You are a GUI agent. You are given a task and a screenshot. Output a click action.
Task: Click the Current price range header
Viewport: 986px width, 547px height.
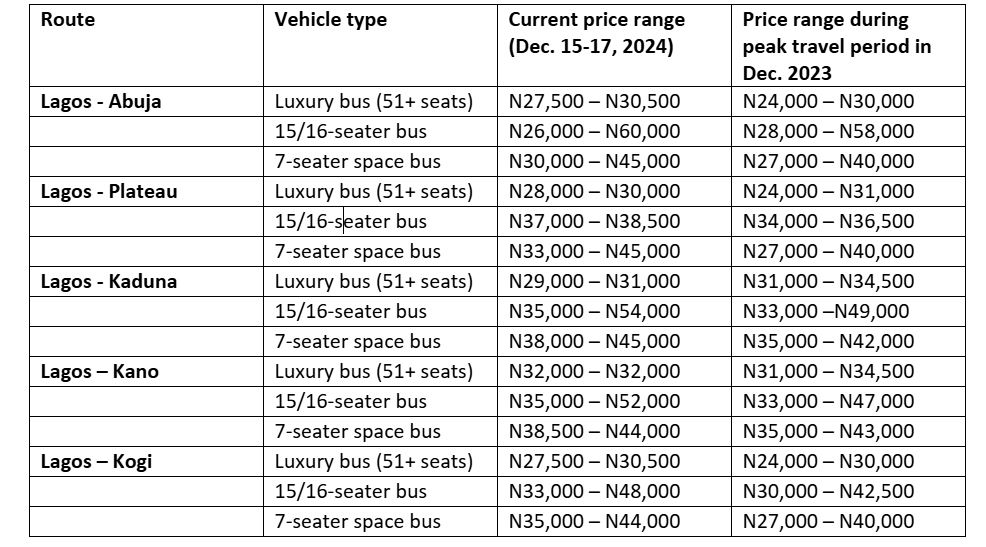[x=597, y=33]
